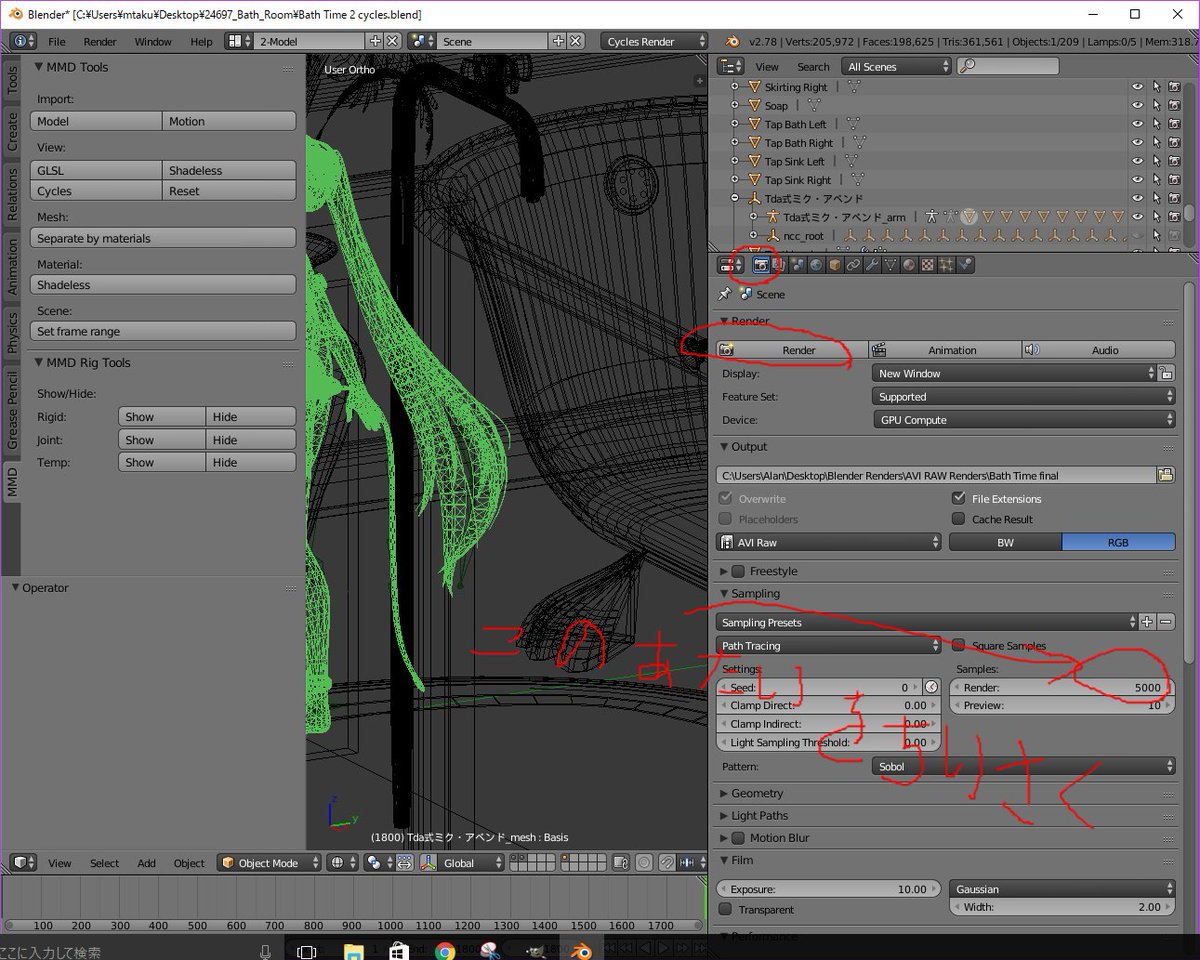
Task: Open the Particles properties tab
Action: [x=947, y=265]
